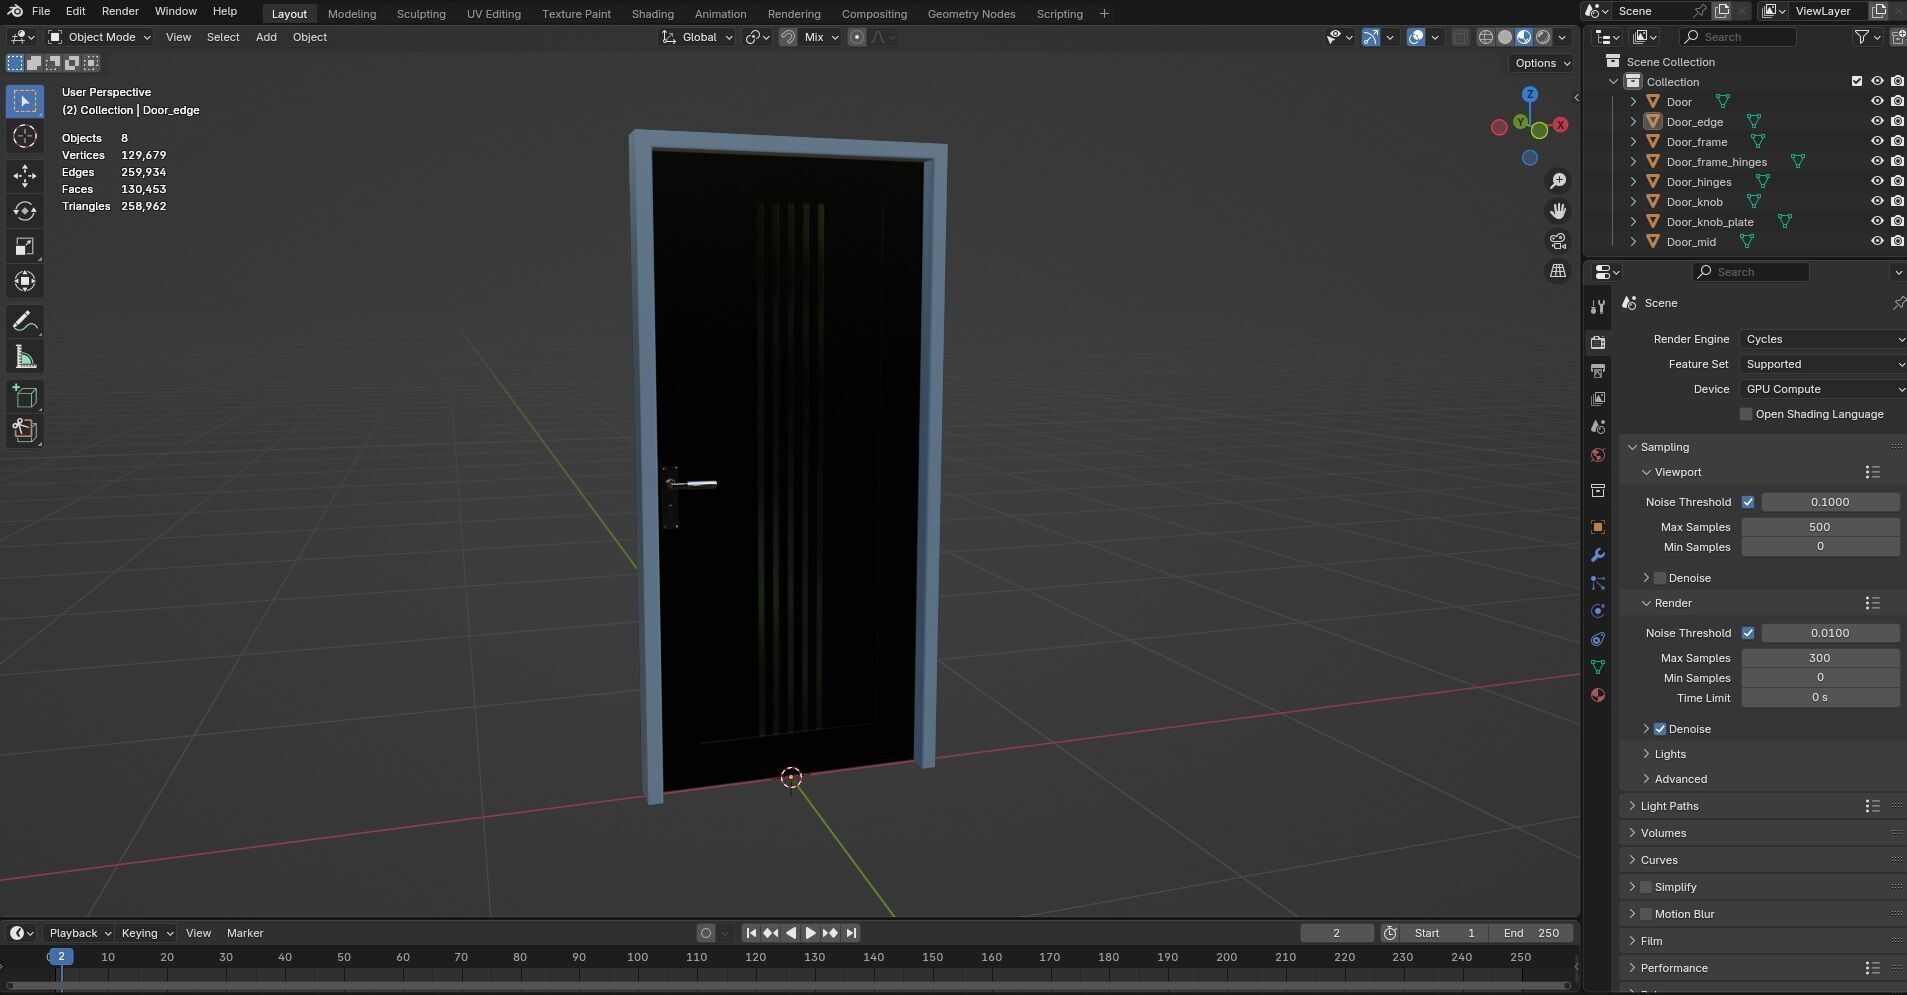
Task: Click Render Max Samples field showing 300
Action: [1820, 658]
